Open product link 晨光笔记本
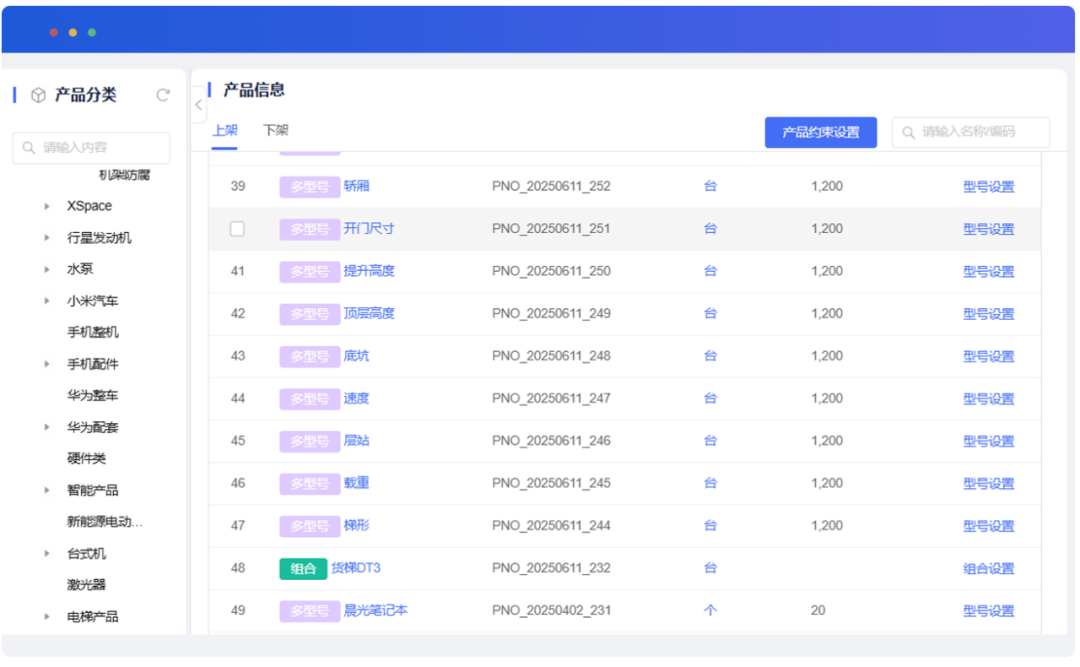 tap(375, 610)
